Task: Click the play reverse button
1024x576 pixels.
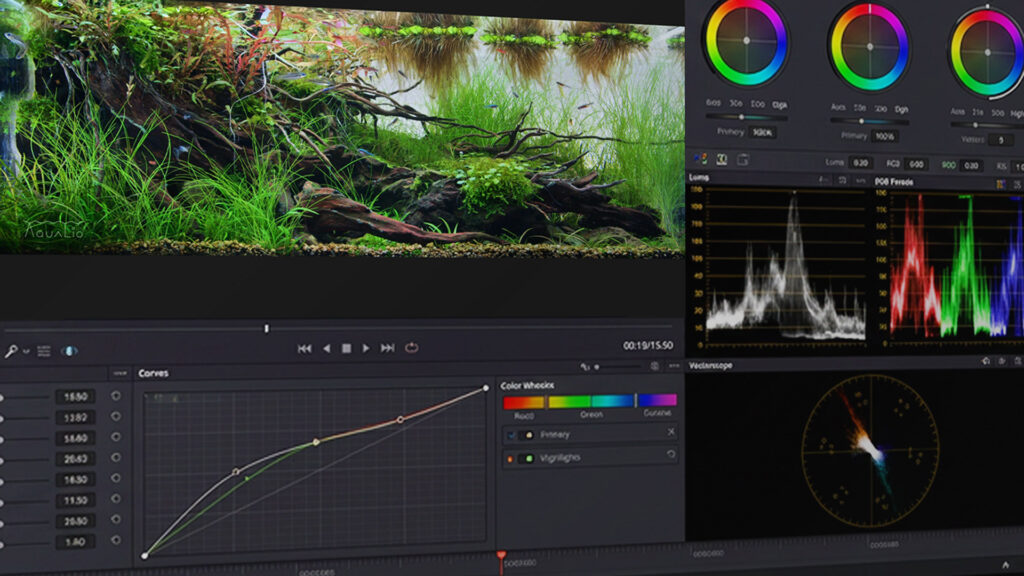Action: tap(326, 348)
